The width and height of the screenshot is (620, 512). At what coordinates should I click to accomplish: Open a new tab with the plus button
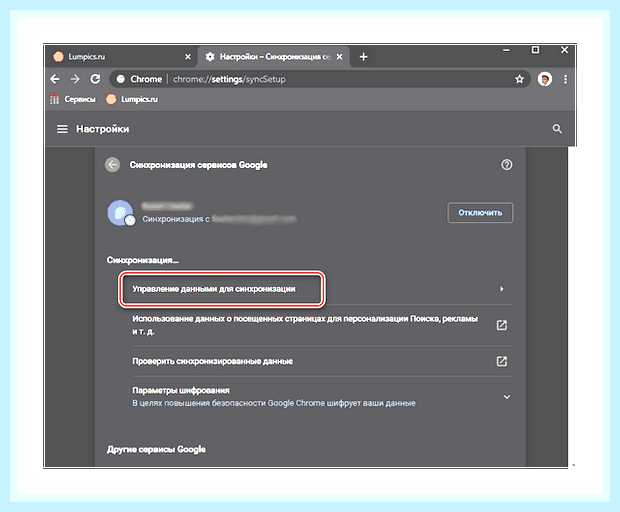[363, 57]
